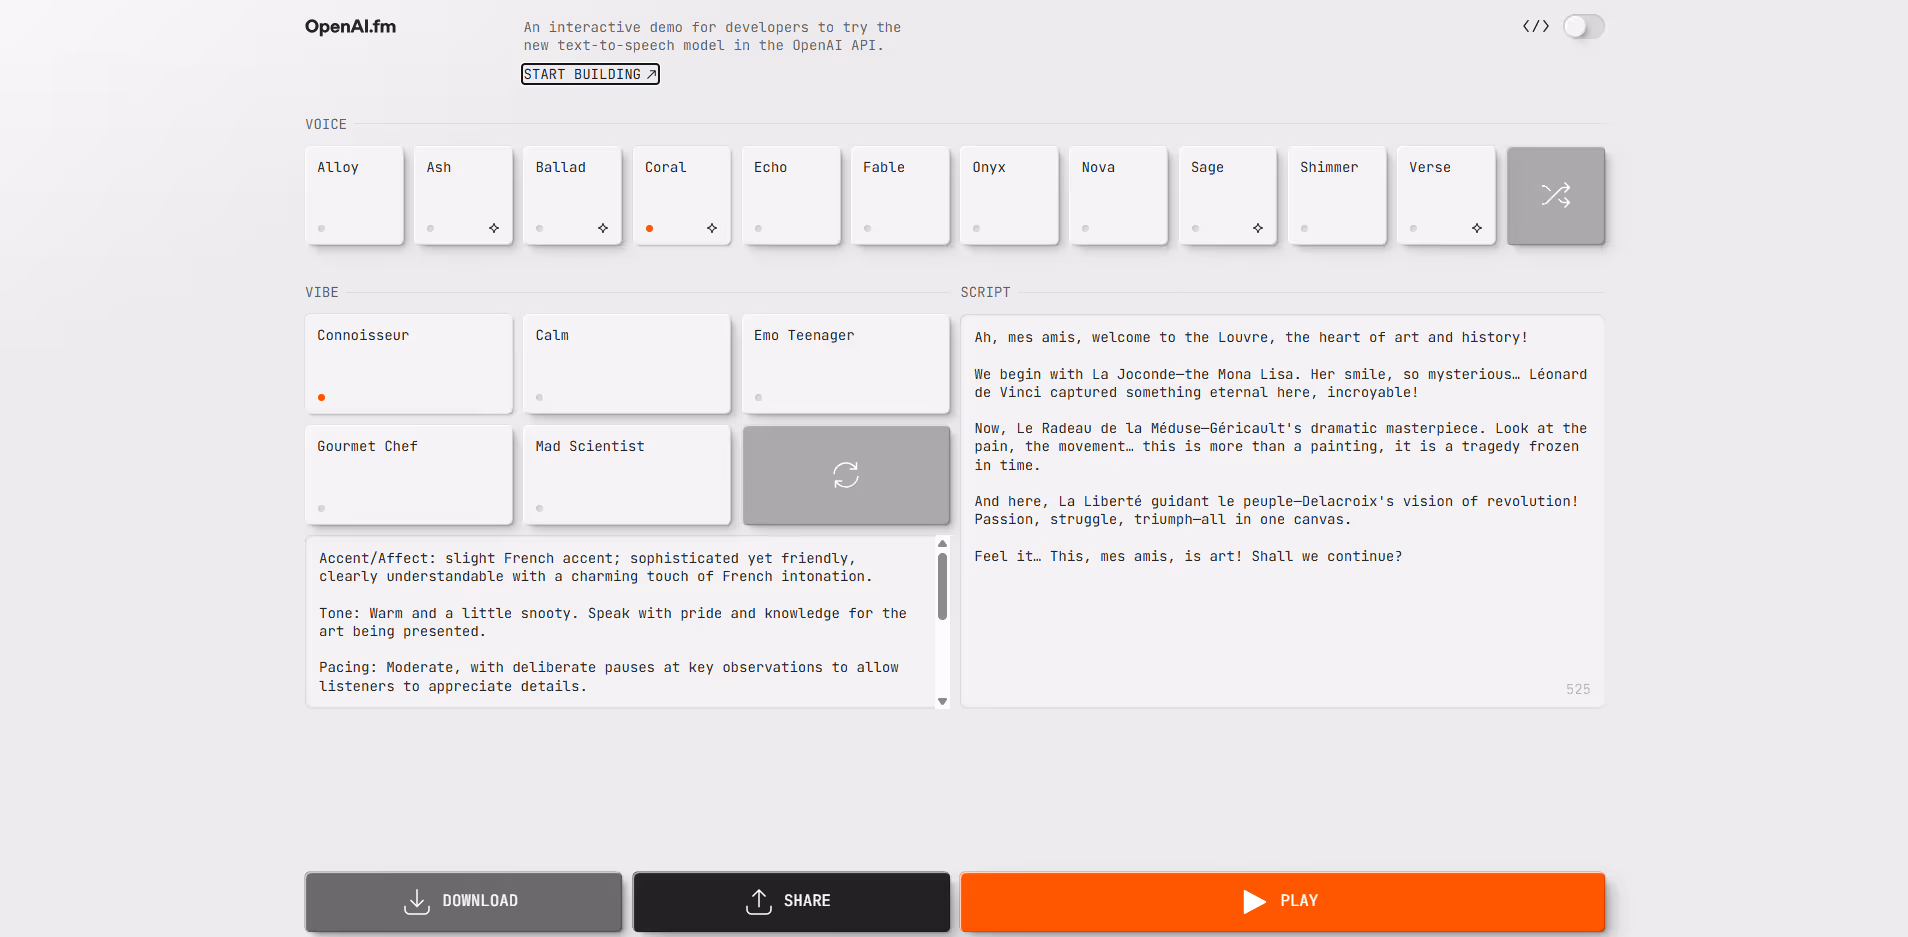
Task: Select the Shimmer voice
Action: [1337, 196]
